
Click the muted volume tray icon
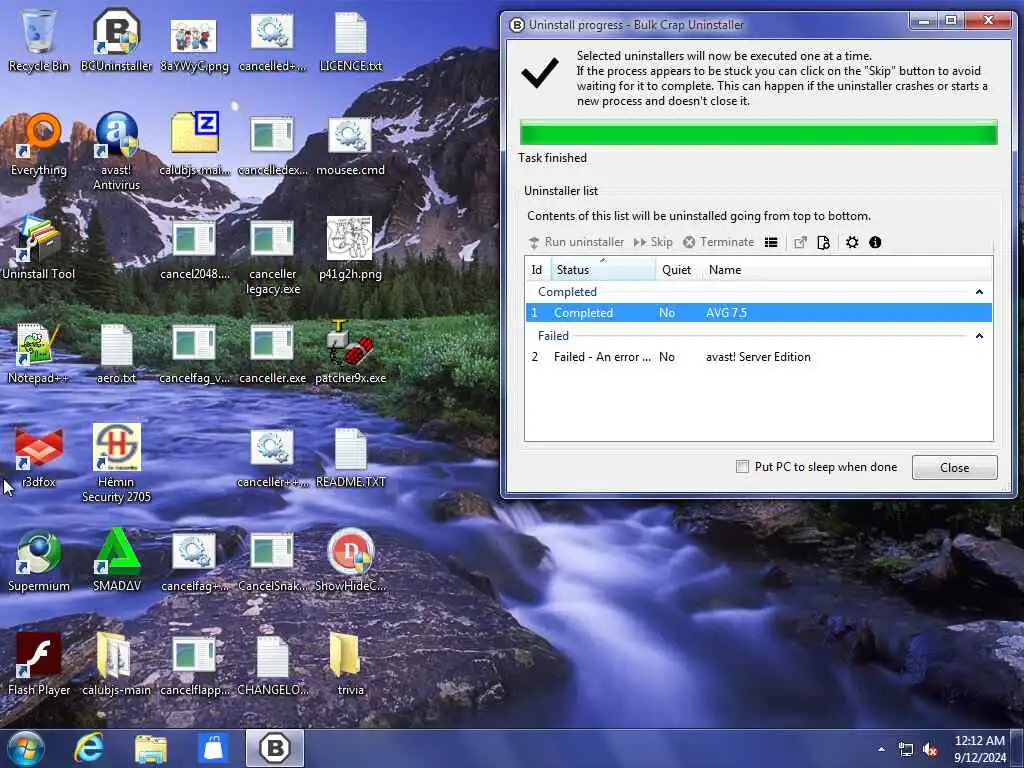tap(929, 750)
